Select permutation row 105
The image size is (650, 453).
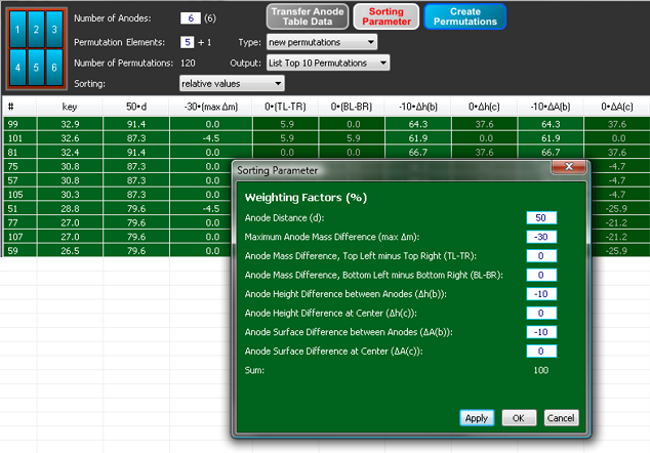[x=117, y=194]
